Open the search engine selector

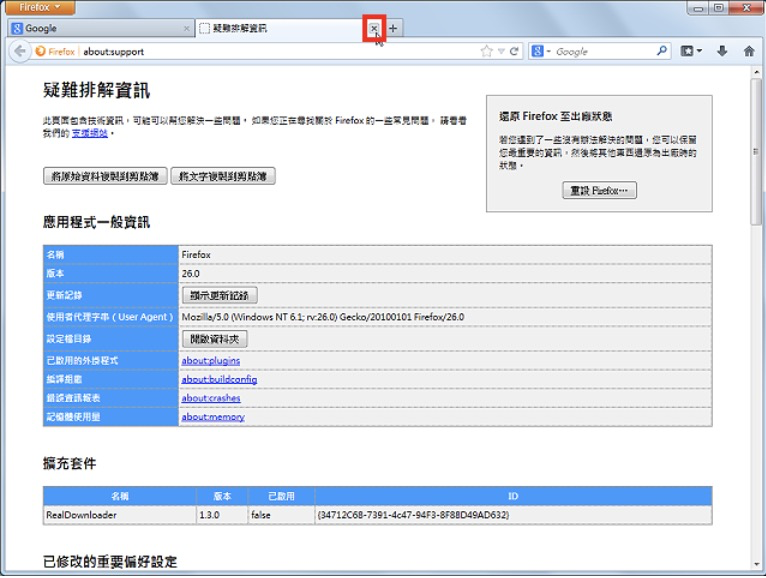coord(541,51)
